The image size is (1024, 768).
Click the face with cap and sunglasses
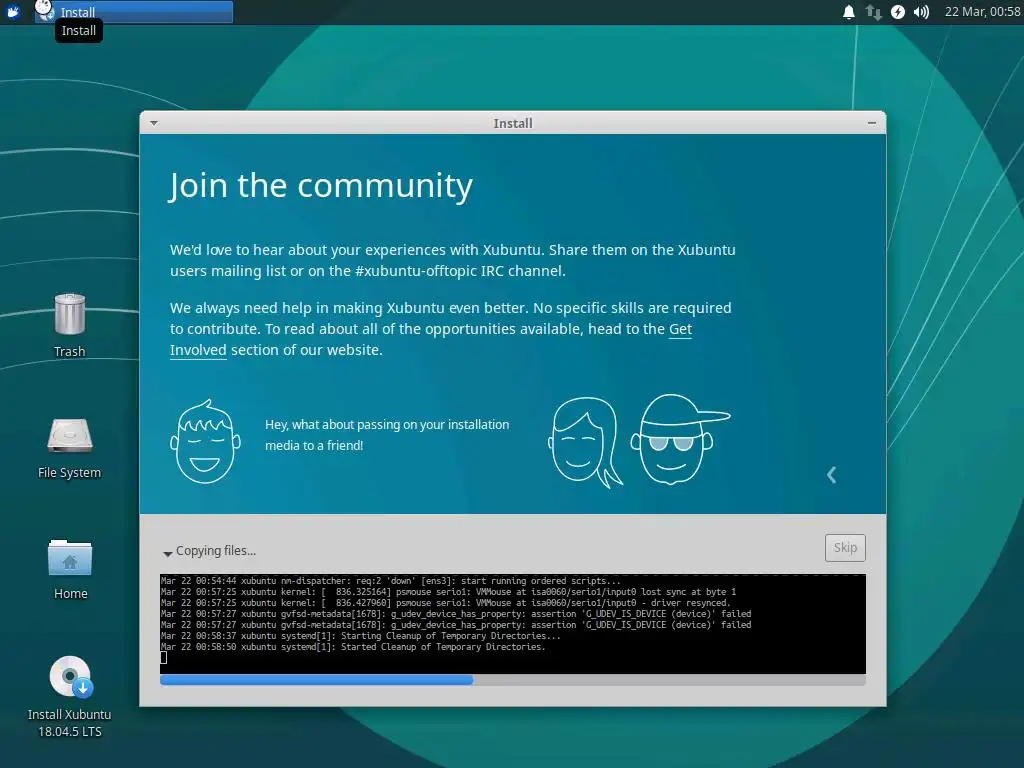[x=680, y=439]
